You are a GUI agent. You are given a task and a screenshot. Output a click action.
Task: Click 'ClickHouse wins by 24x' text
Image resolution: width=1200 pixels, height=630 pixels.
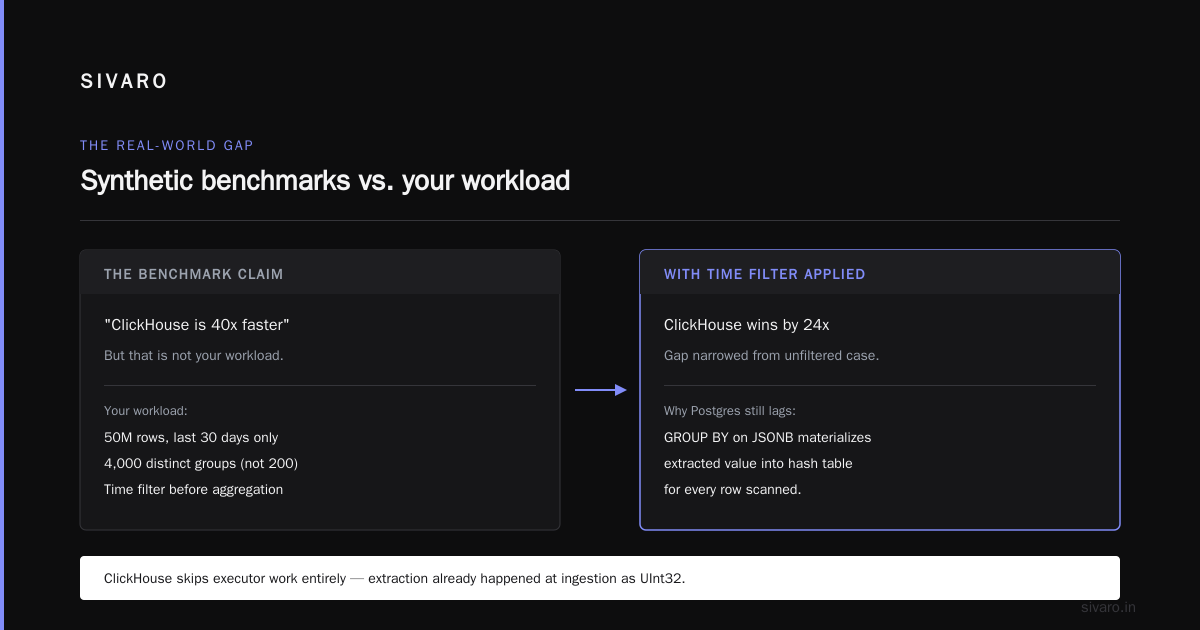(x=747, y=325)
